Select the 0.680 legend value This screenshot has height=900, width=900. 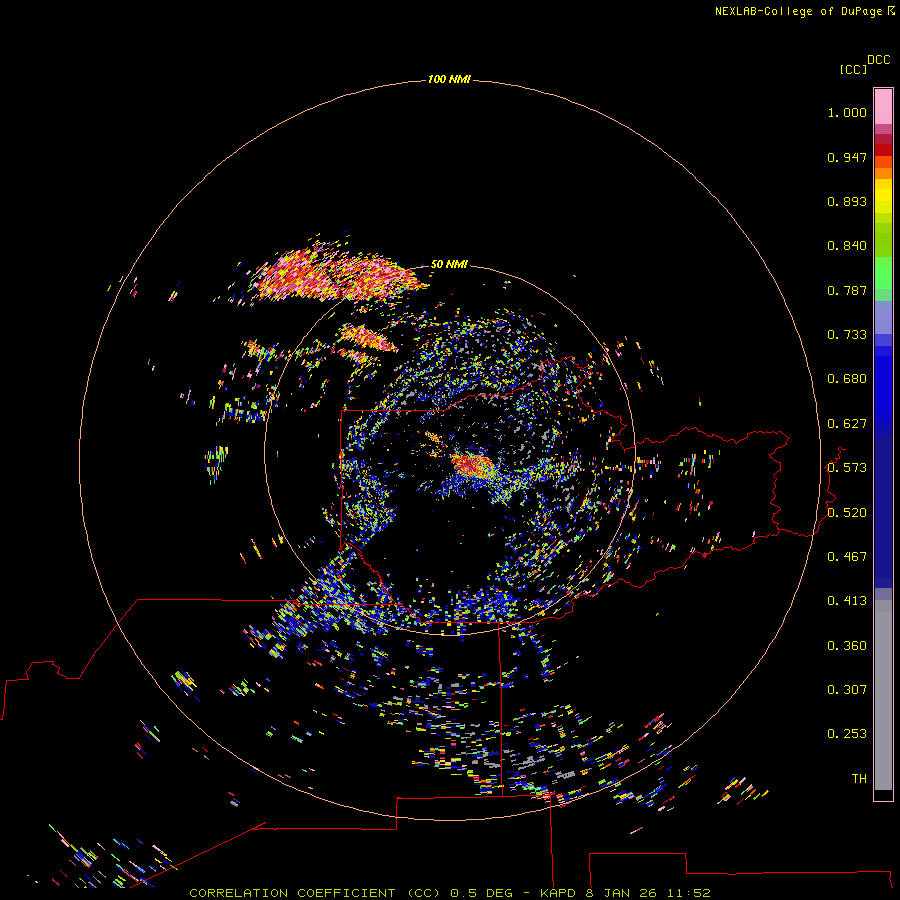[847, 379]
